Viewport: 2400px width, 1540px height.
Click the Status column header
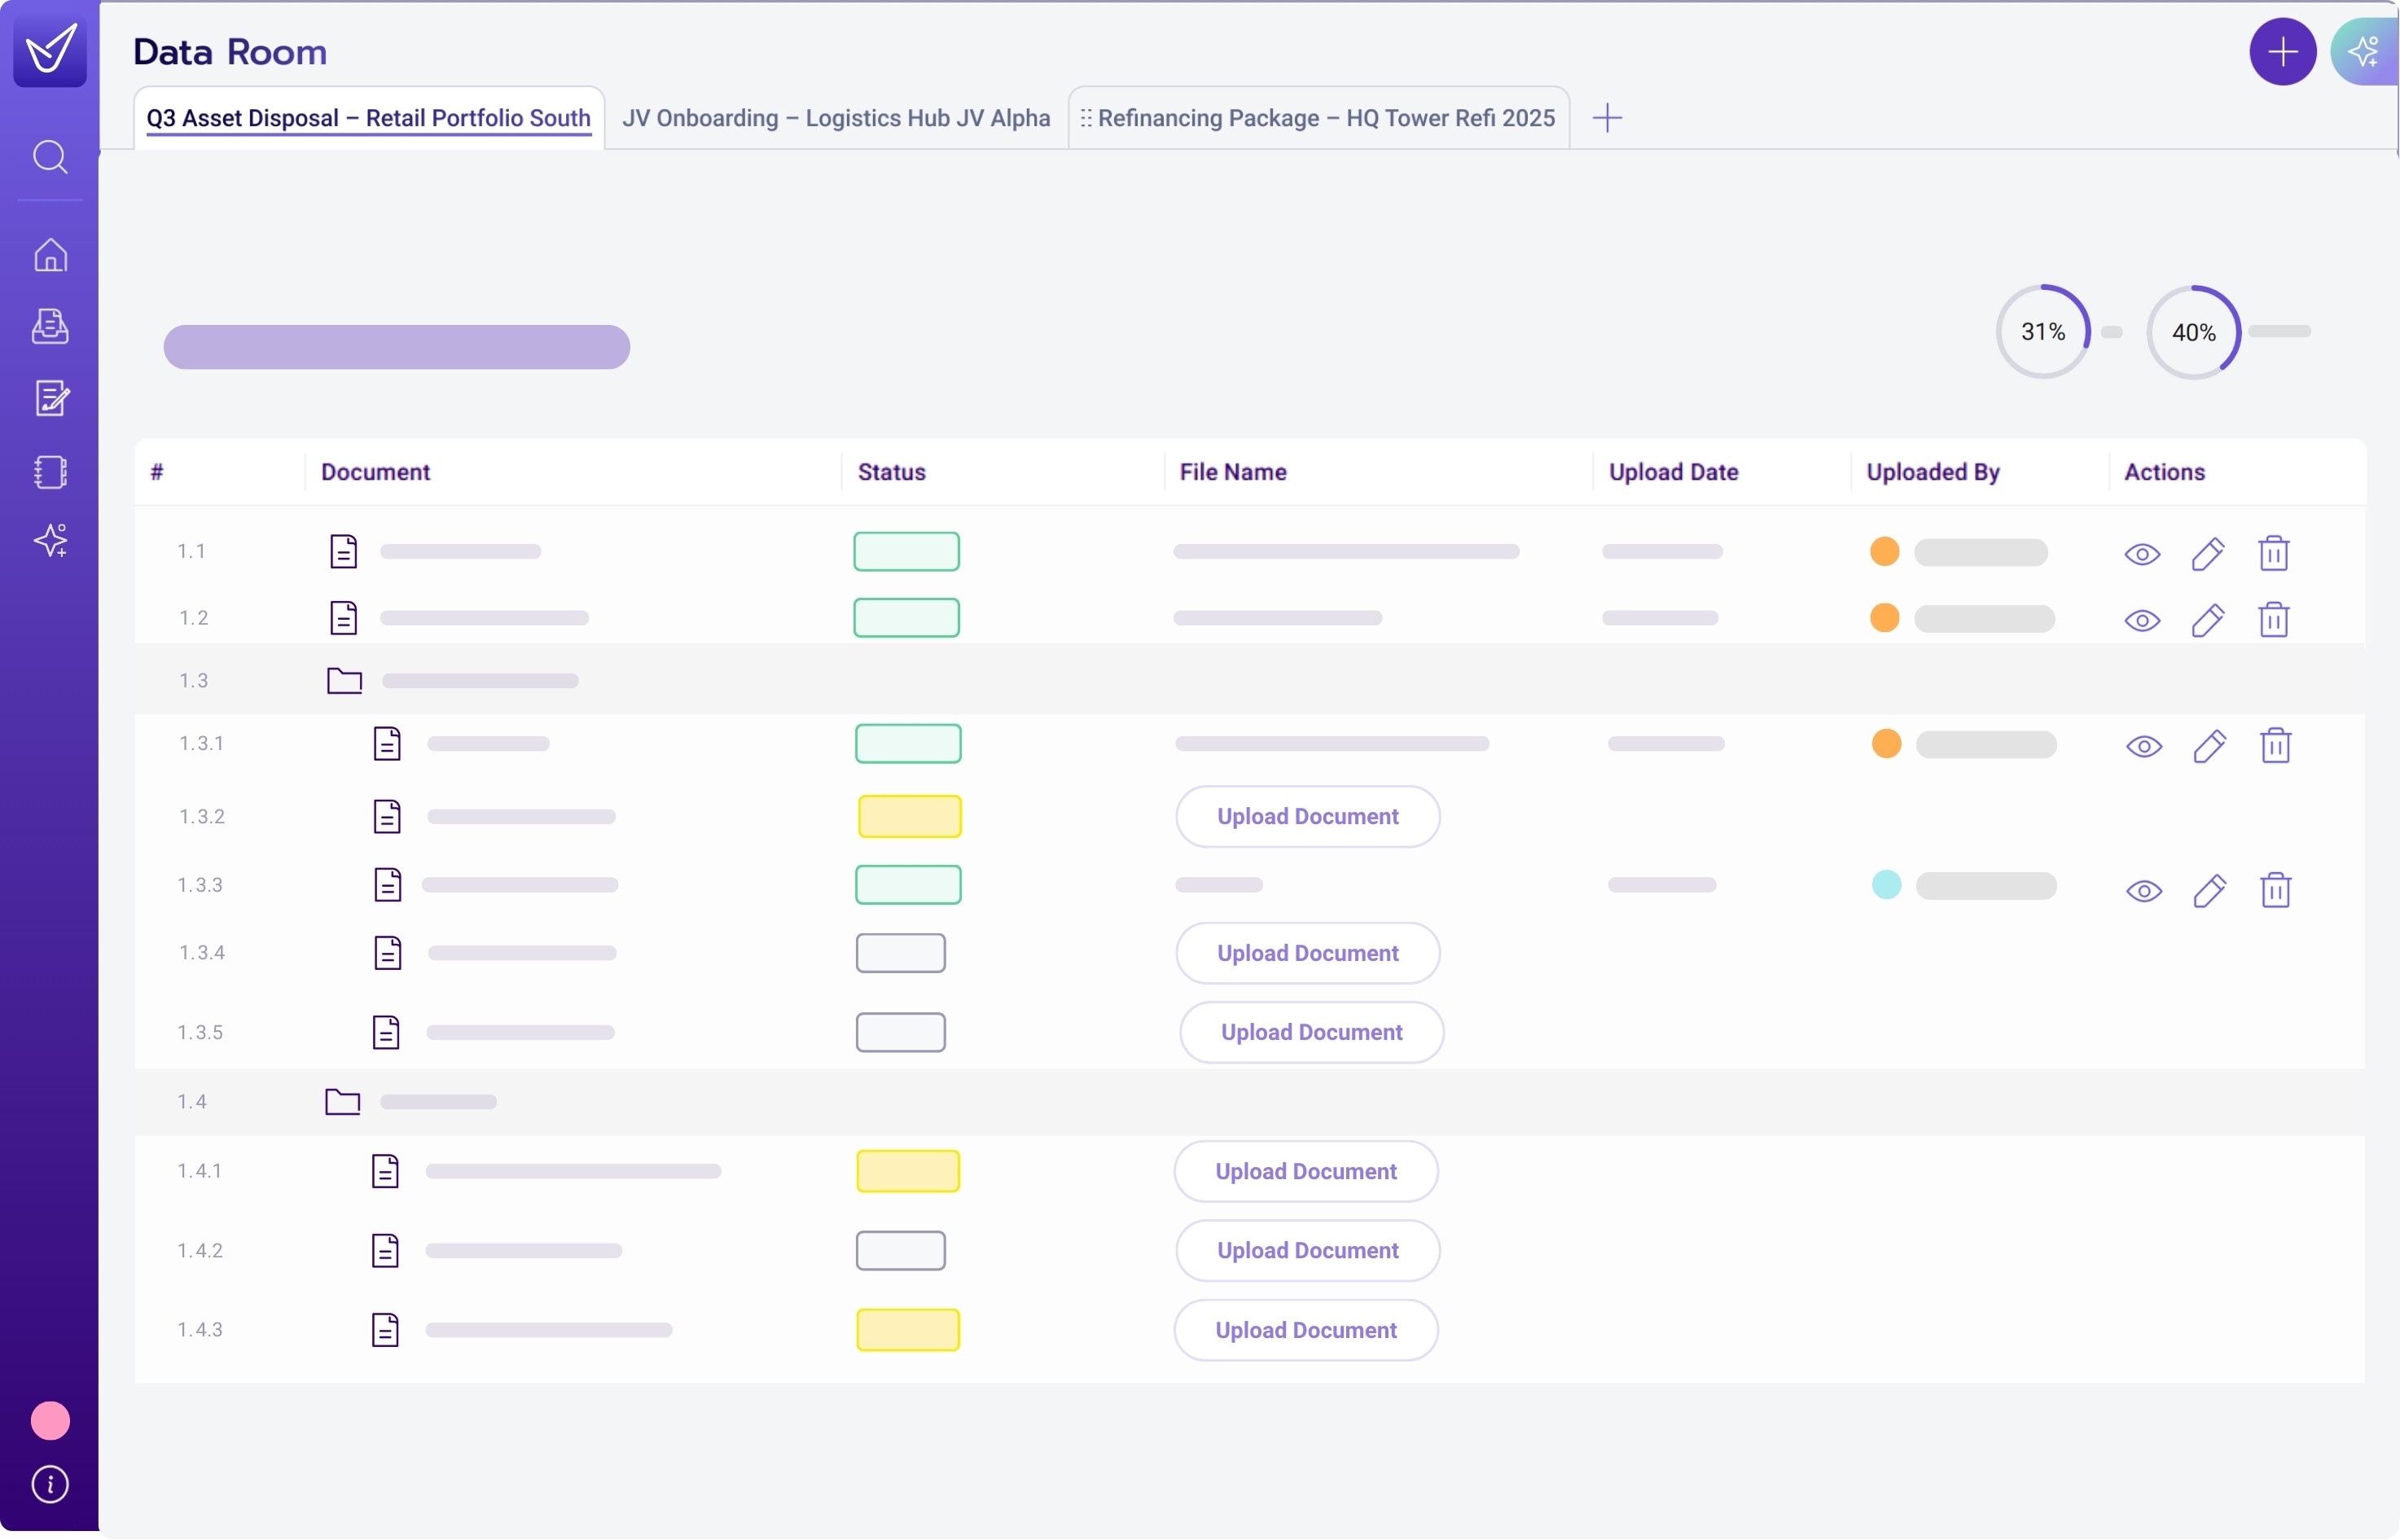[892, 472]
